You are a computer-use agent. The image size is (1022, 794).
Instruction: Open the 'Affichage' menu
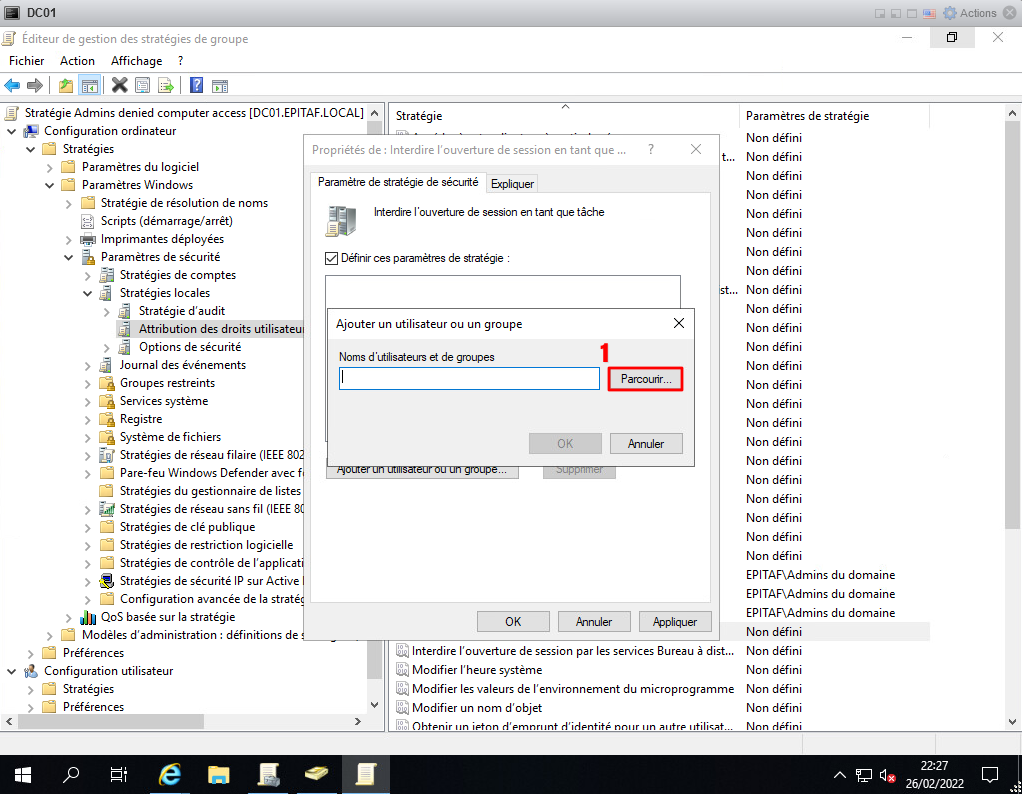[136, 61]
